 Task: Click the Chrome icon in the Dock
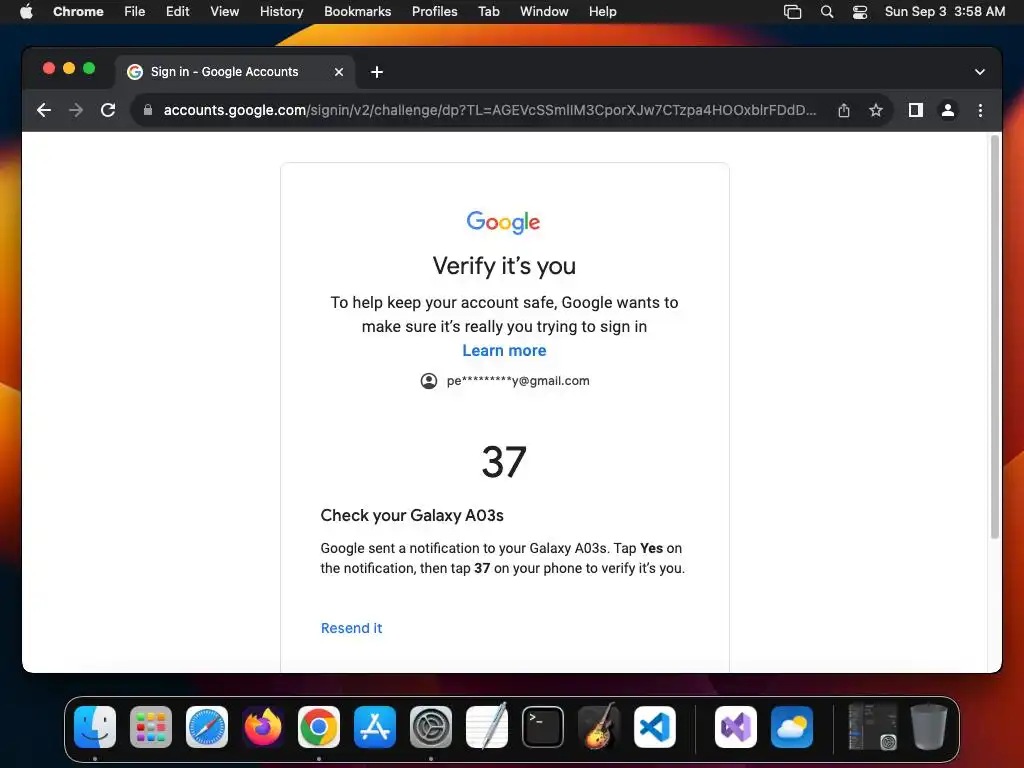[319, 727]
